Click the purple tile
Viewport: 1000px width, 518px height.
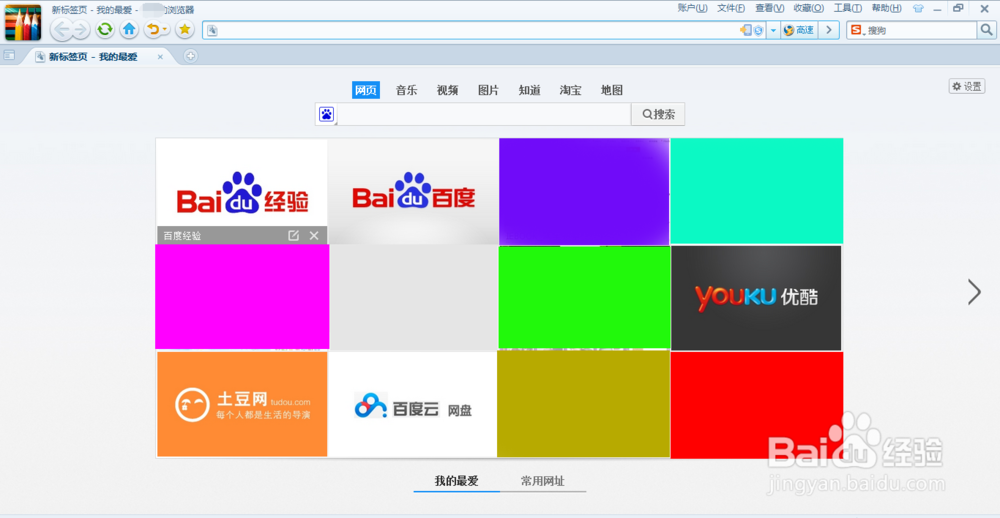click(x=584, y=191)
